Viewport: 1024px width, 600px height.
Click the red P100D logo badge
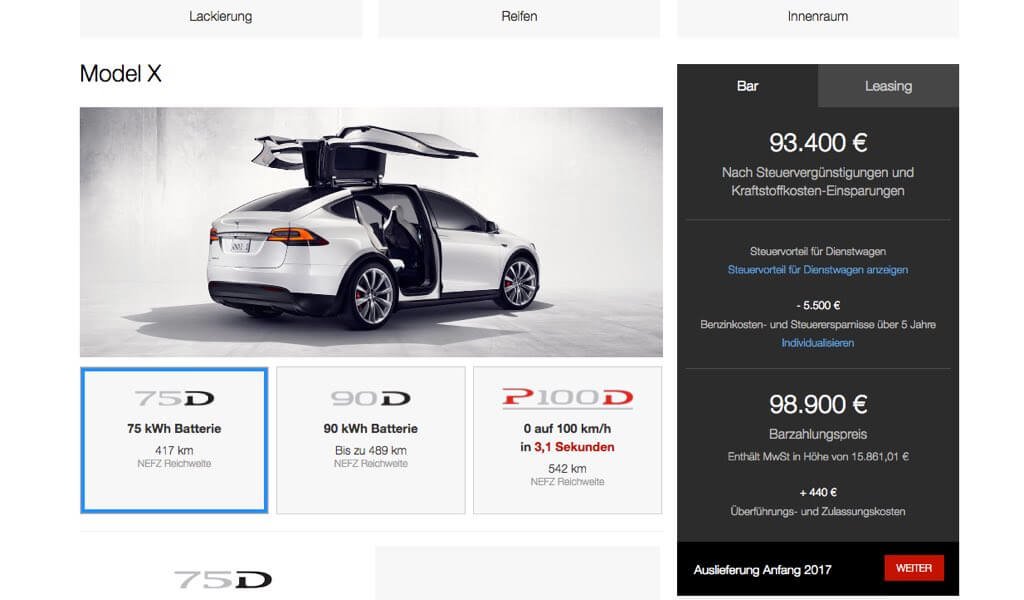pyautogui.click(x=568, y=398)
